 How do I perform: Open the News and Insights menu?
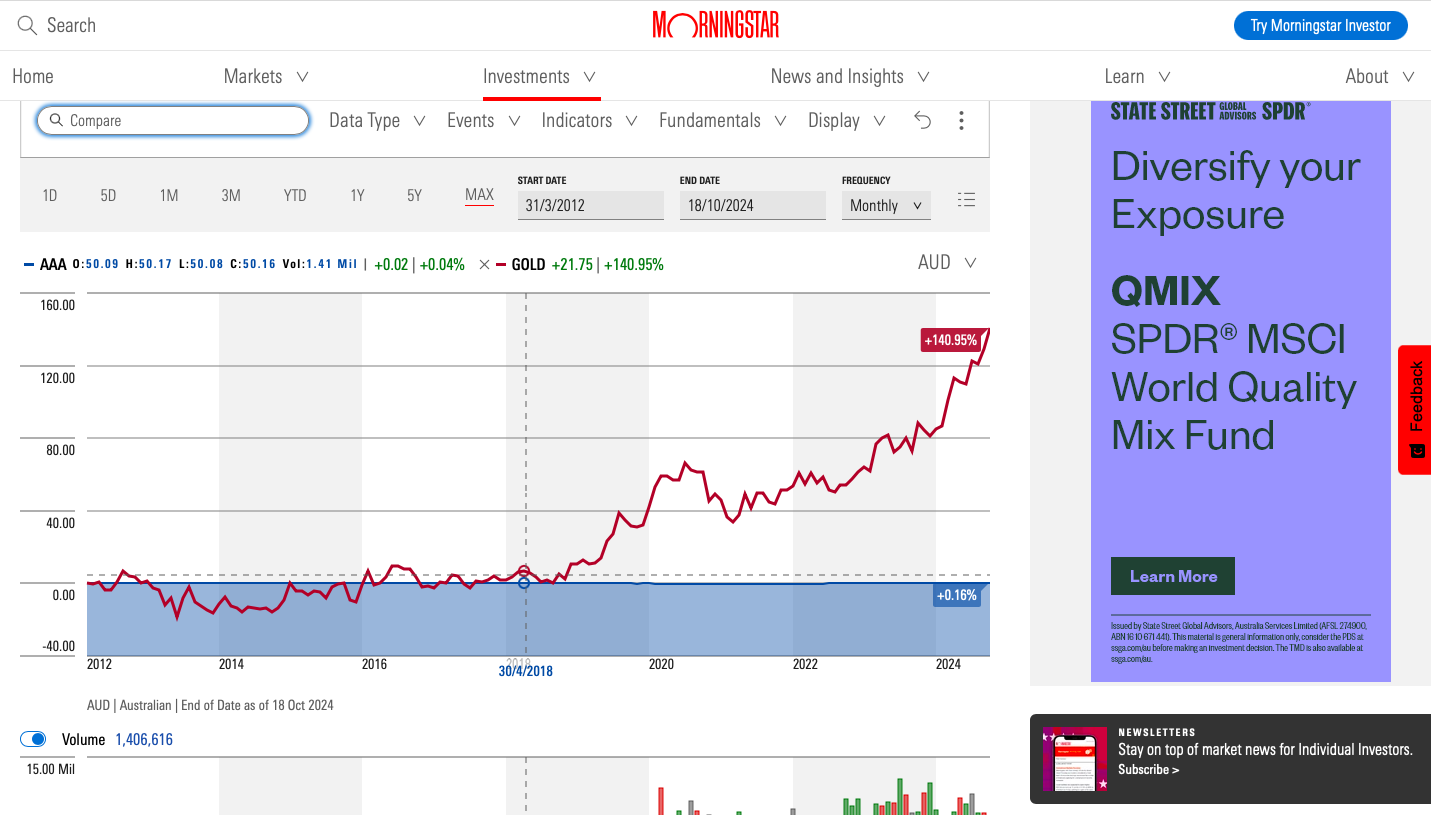[x=849, y=76]
